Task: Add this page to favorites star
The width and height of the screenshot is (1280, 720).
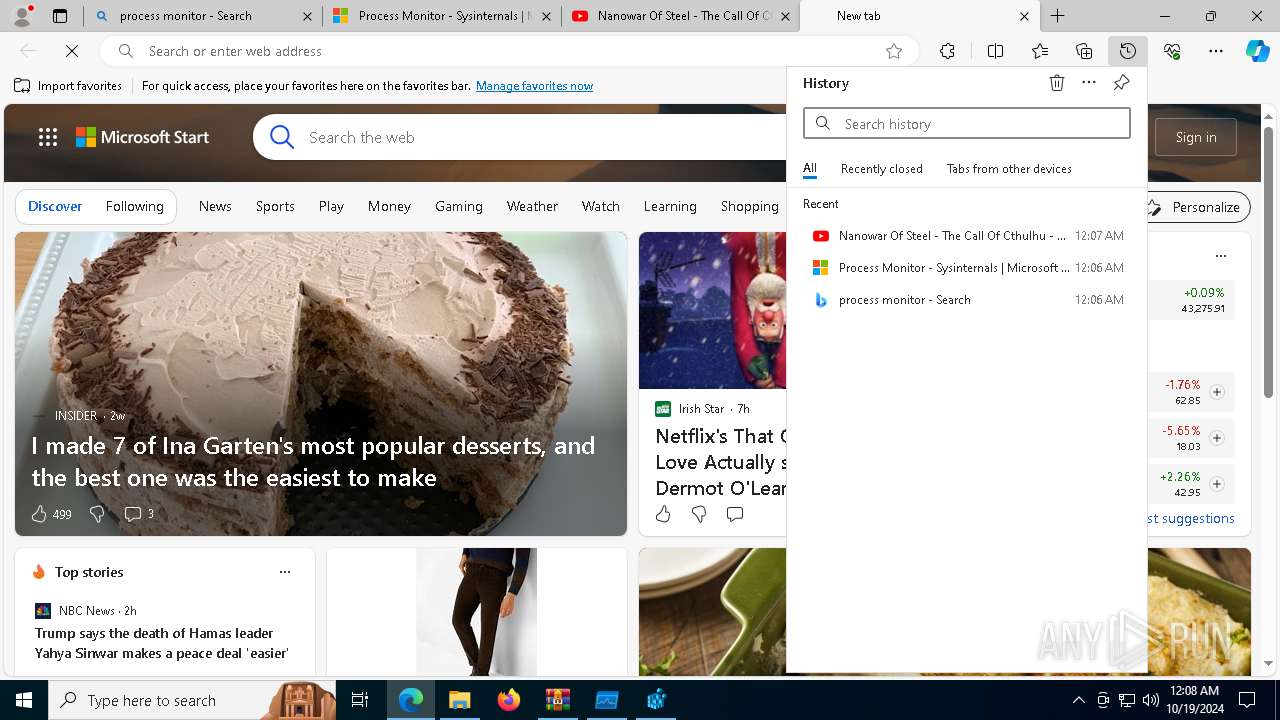Action: 894,51
